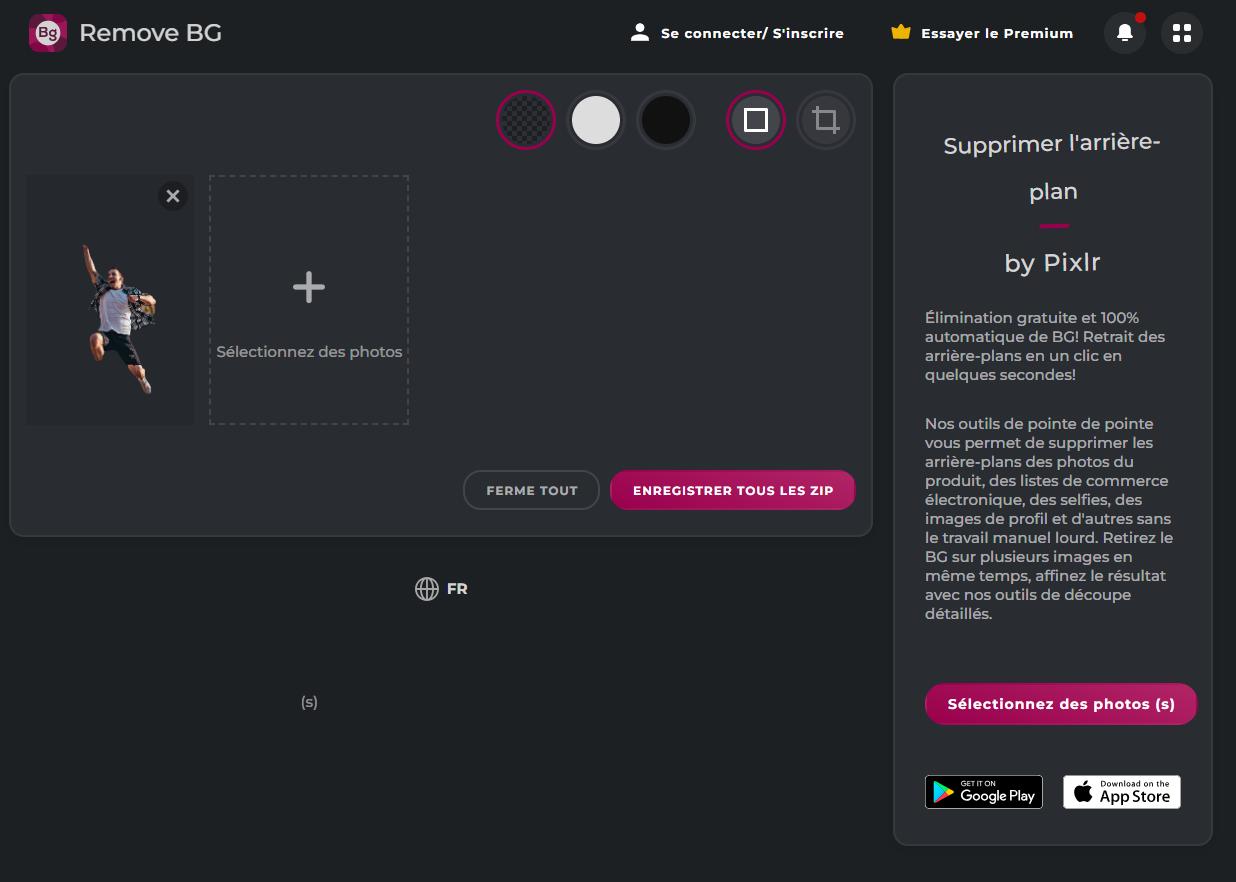Open the crop tool icon
This screenshot has width=1236, height=882.
coord(826,120)
